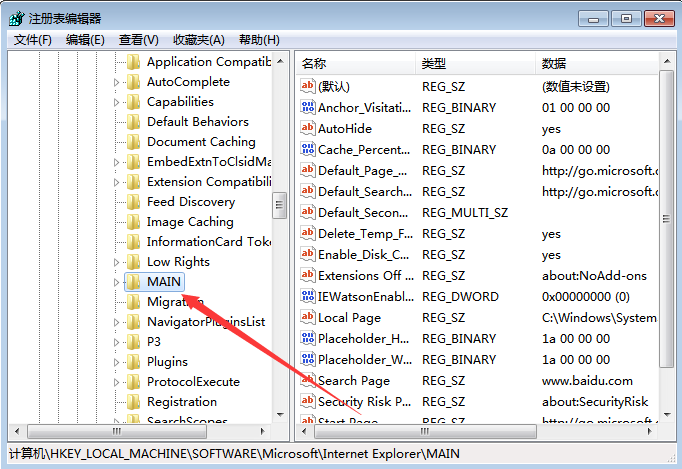Select the Capabilities folder icon
The image size is (682, 469).
click(134, 102)
